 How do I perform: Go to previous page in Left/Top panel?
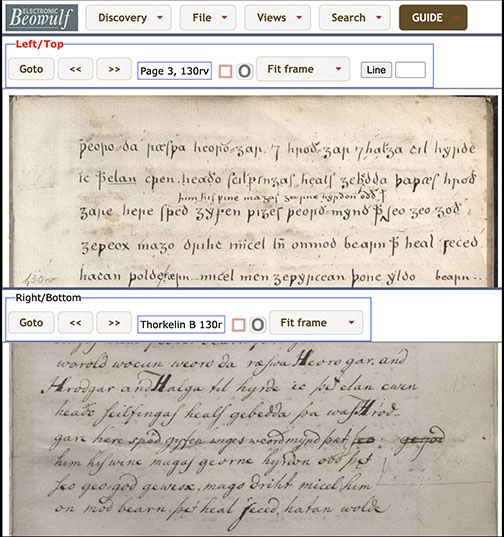coord(75,69)
